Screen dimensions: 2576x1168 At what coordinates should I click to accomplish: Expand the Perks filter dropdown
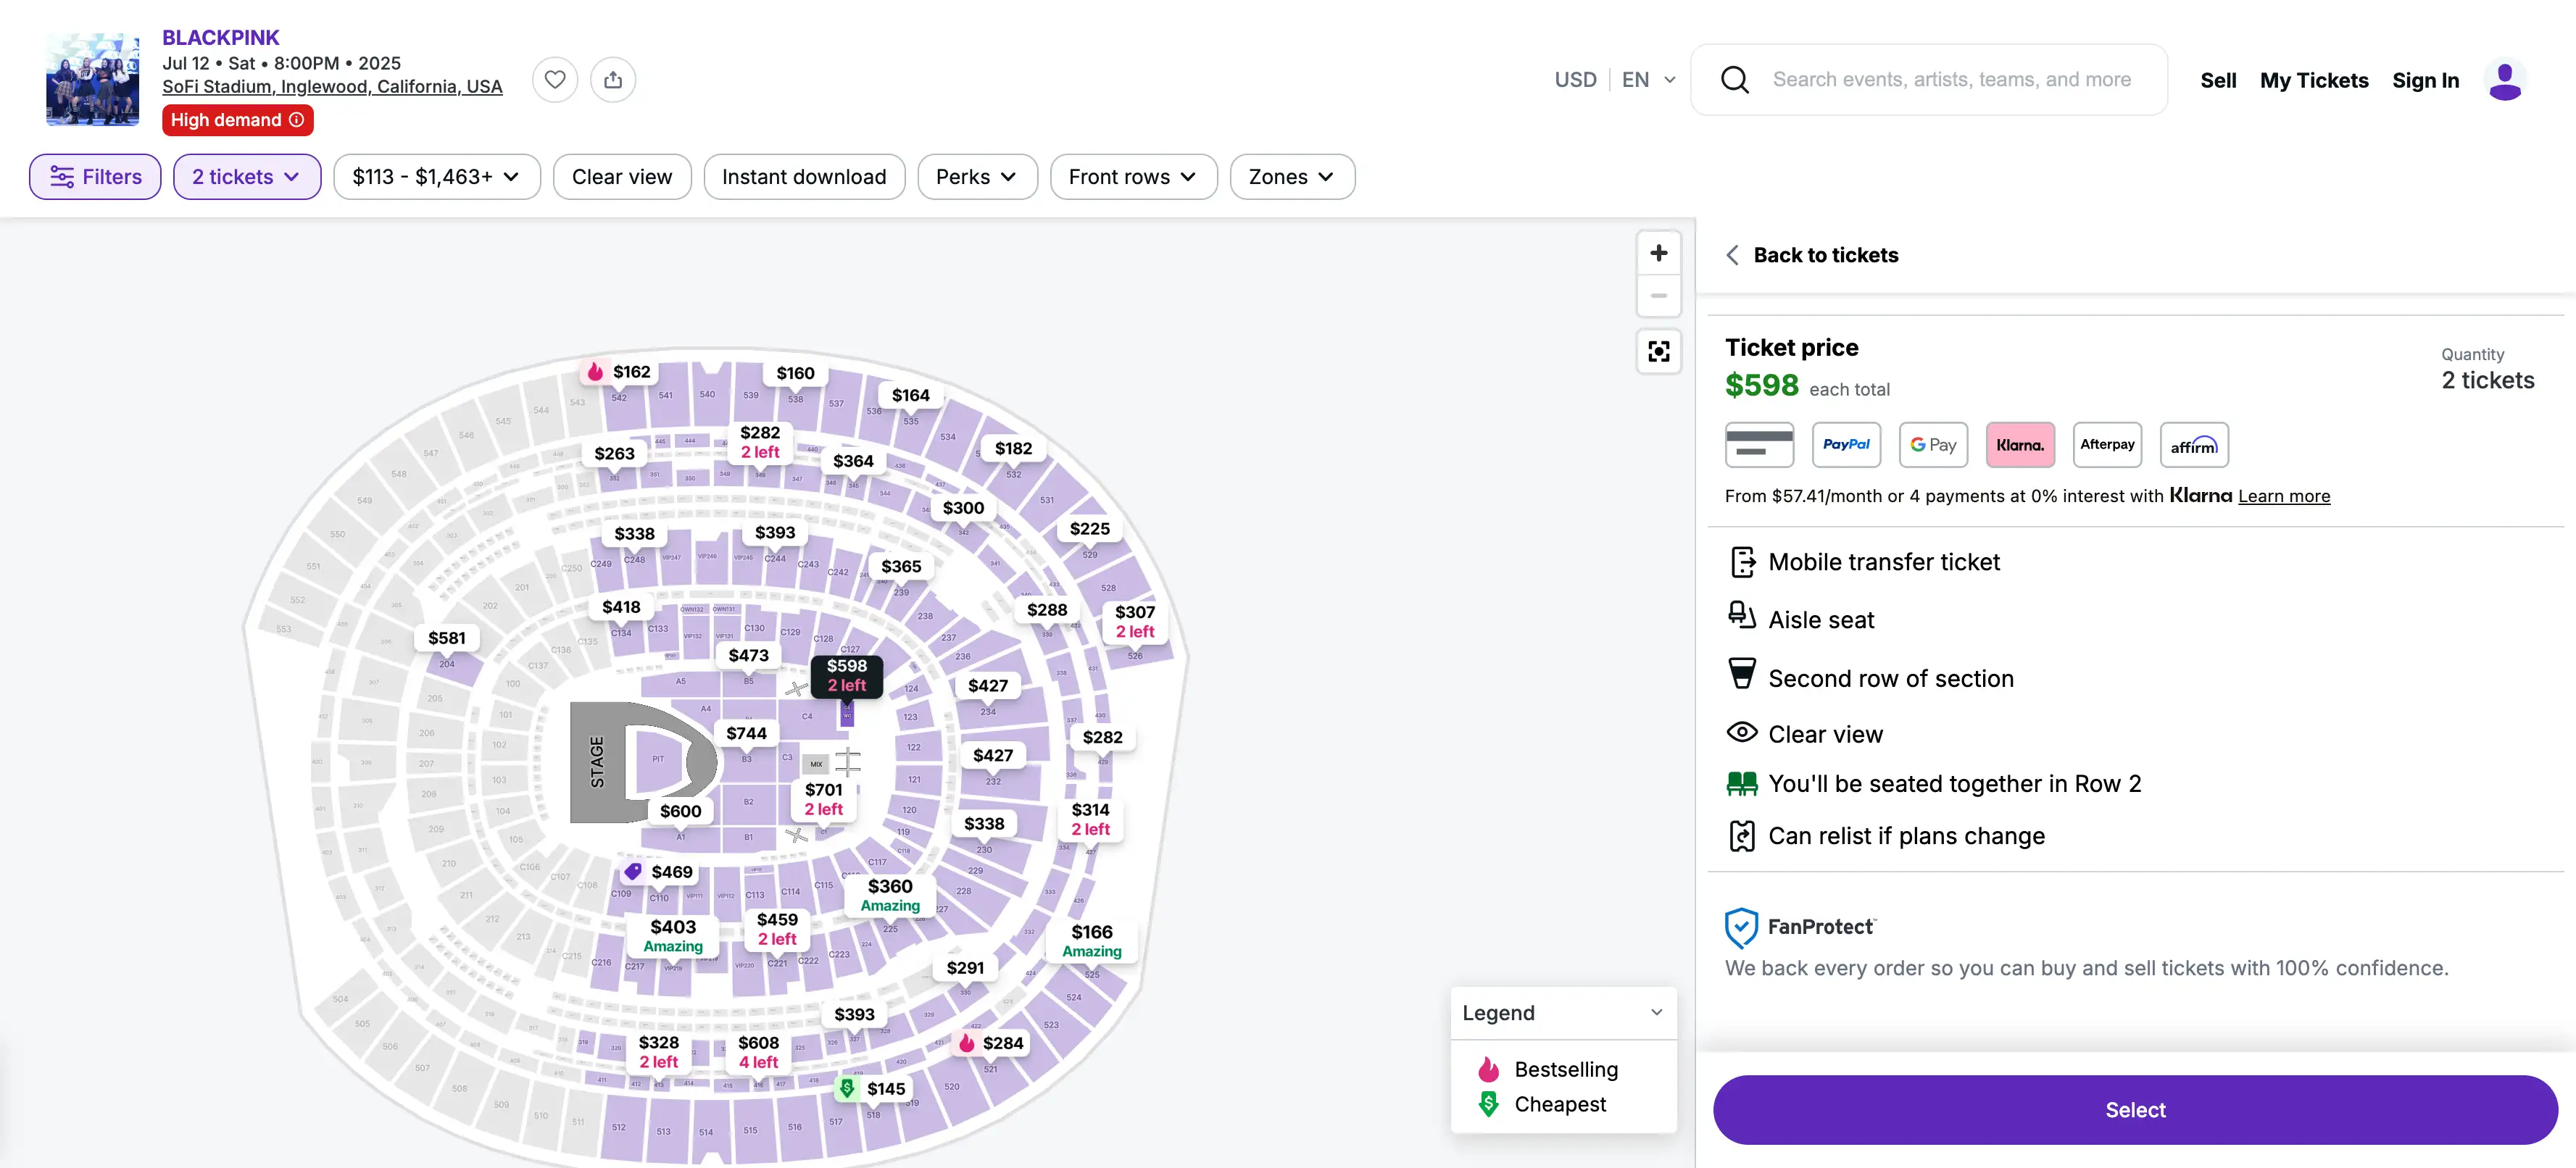coord(977,177)
